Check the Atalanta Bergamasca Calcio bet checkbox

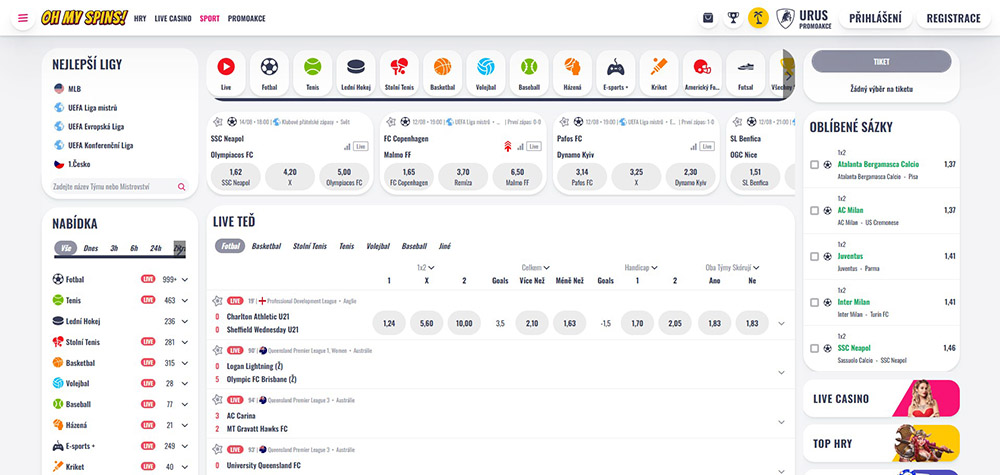[814, 164]
